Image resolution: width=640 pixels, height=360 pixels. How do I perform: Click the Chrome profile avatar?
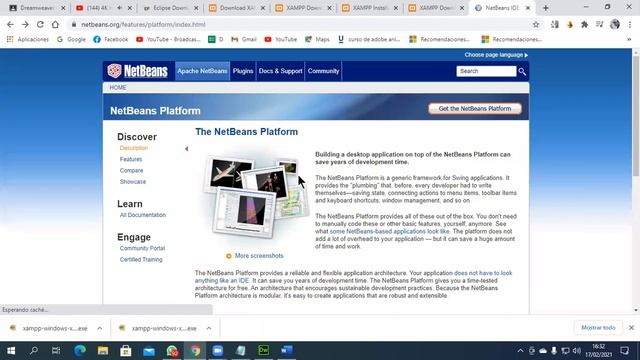point(615,24)
